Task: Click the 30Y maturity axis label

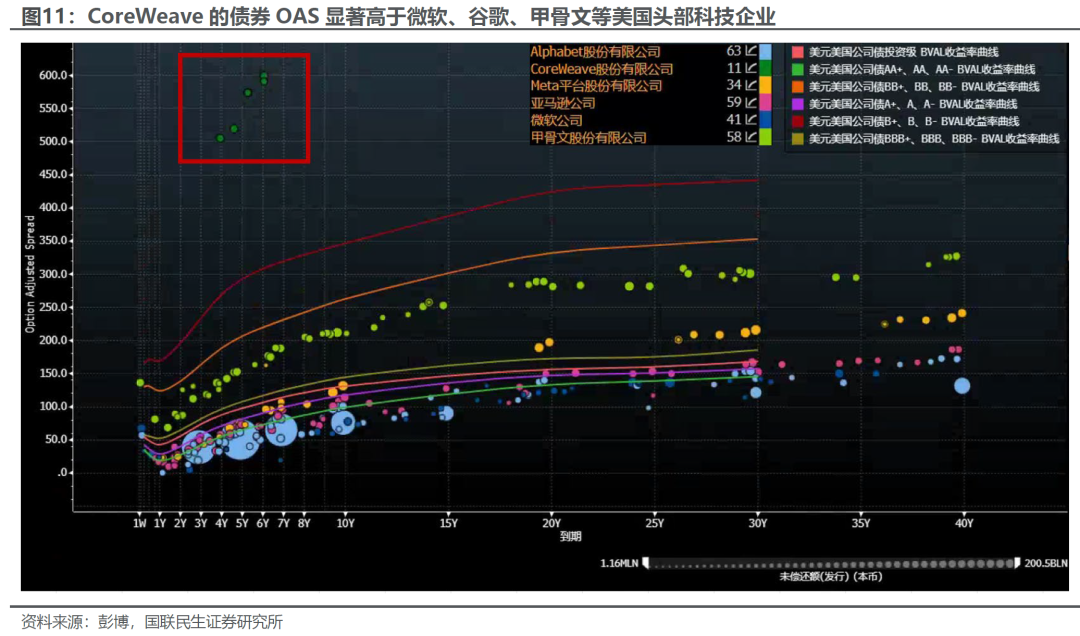Action: 758,524
